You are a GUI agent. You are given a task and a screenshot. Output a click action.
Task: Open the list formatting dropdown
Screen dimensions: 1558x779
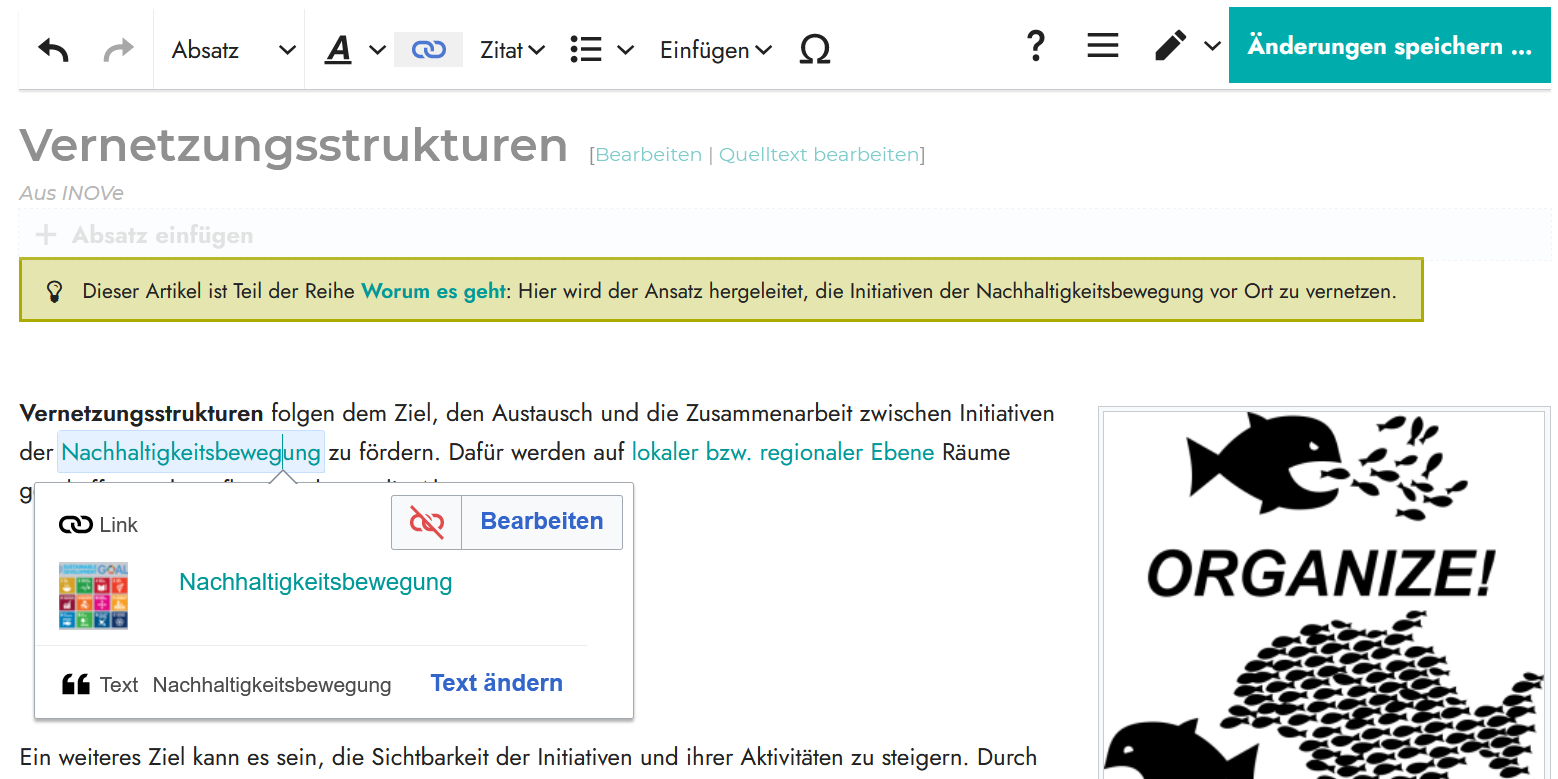click(x=601, y=50)
